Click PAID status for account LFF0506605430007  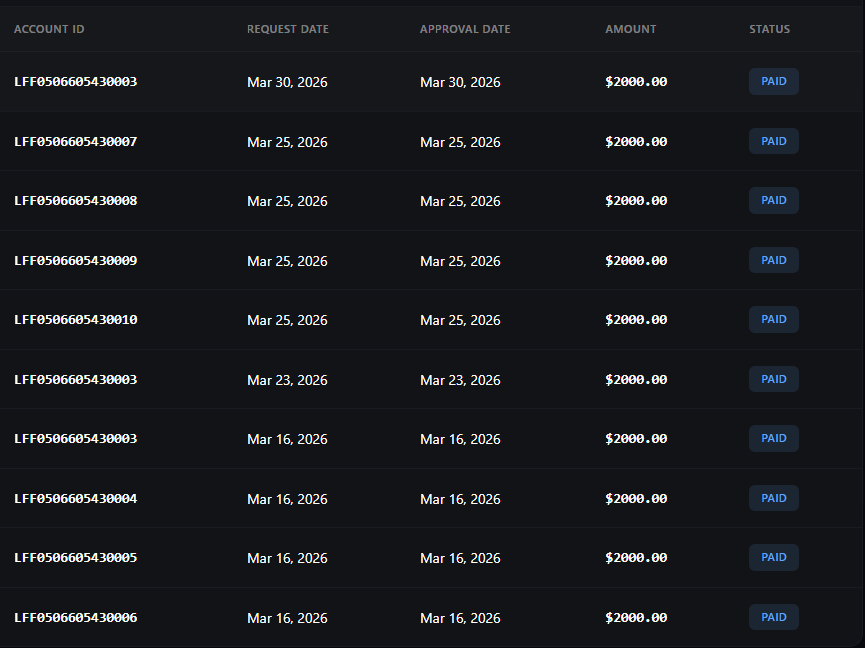(773, 141)
